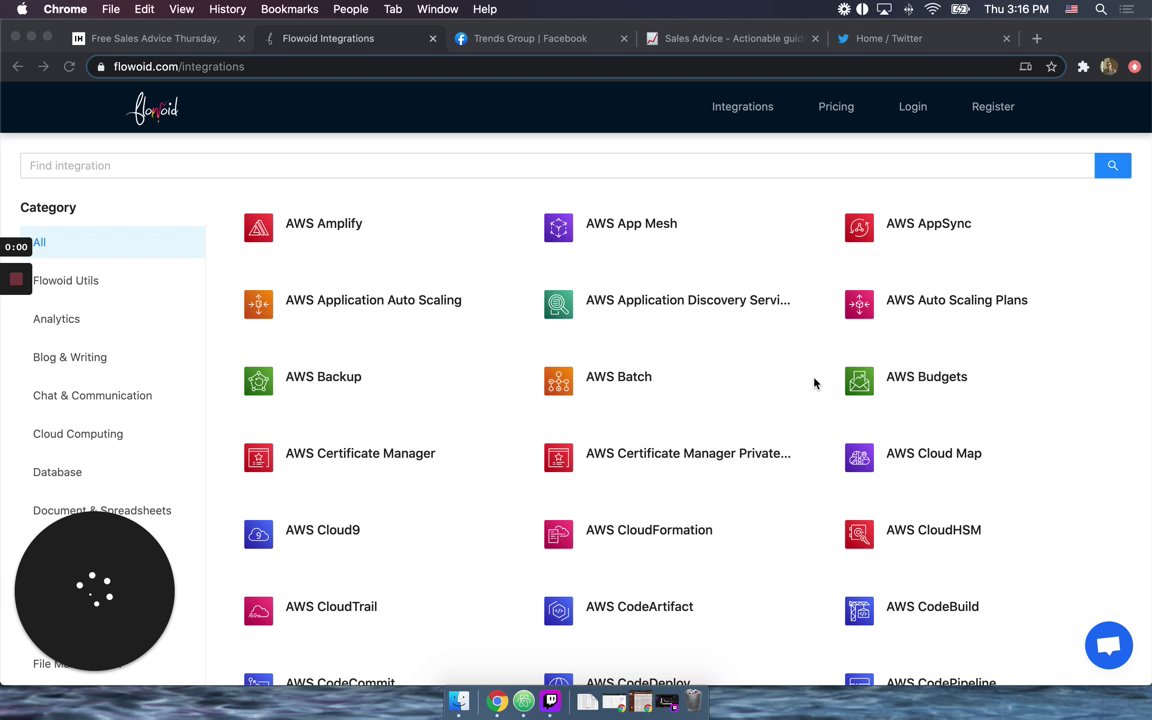The height and width of the screenshot is (720, 1152).
Task: Switch to Sales Advice Actionable tab
Action: [732, 38]
